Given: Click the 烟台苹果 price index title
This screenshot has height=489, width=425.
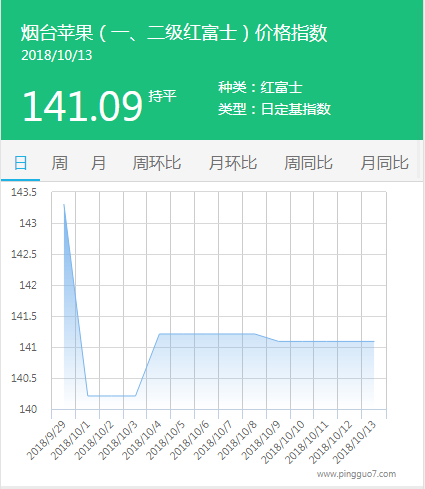Looking at the screenshot, I should tap(174, 33).
